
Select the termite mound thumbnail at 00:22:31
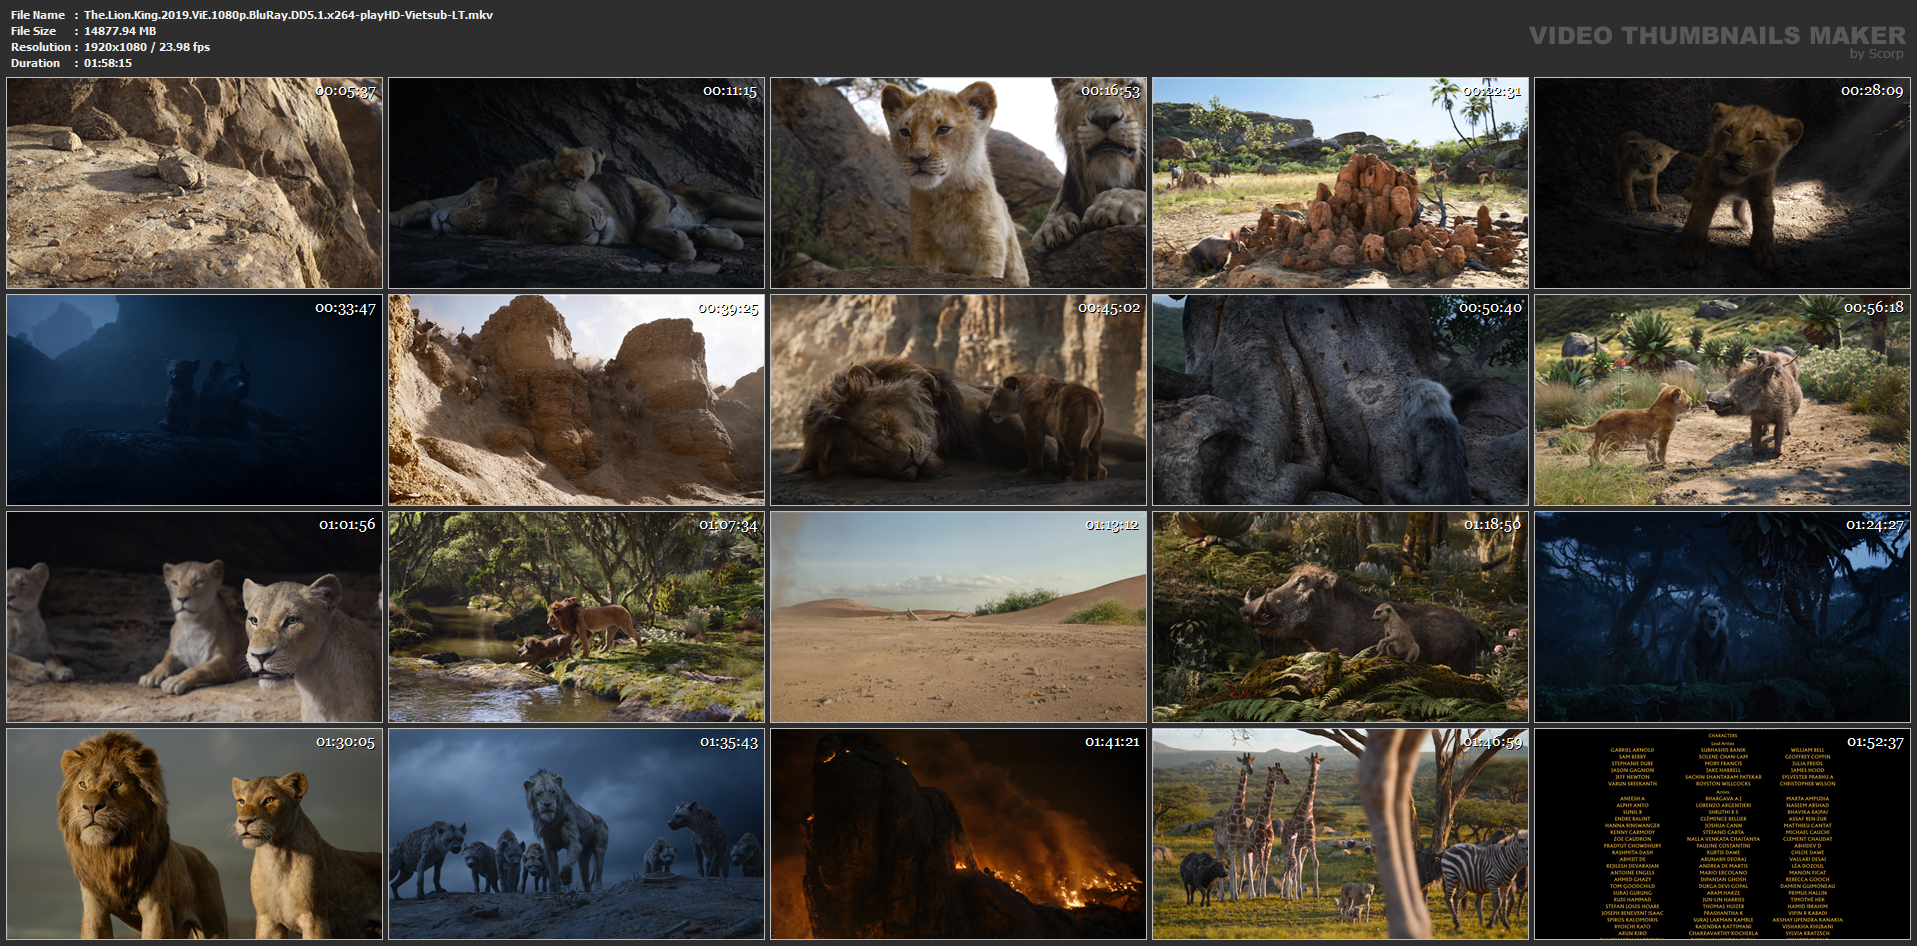pyautogui.click(x=1340, y=183)
